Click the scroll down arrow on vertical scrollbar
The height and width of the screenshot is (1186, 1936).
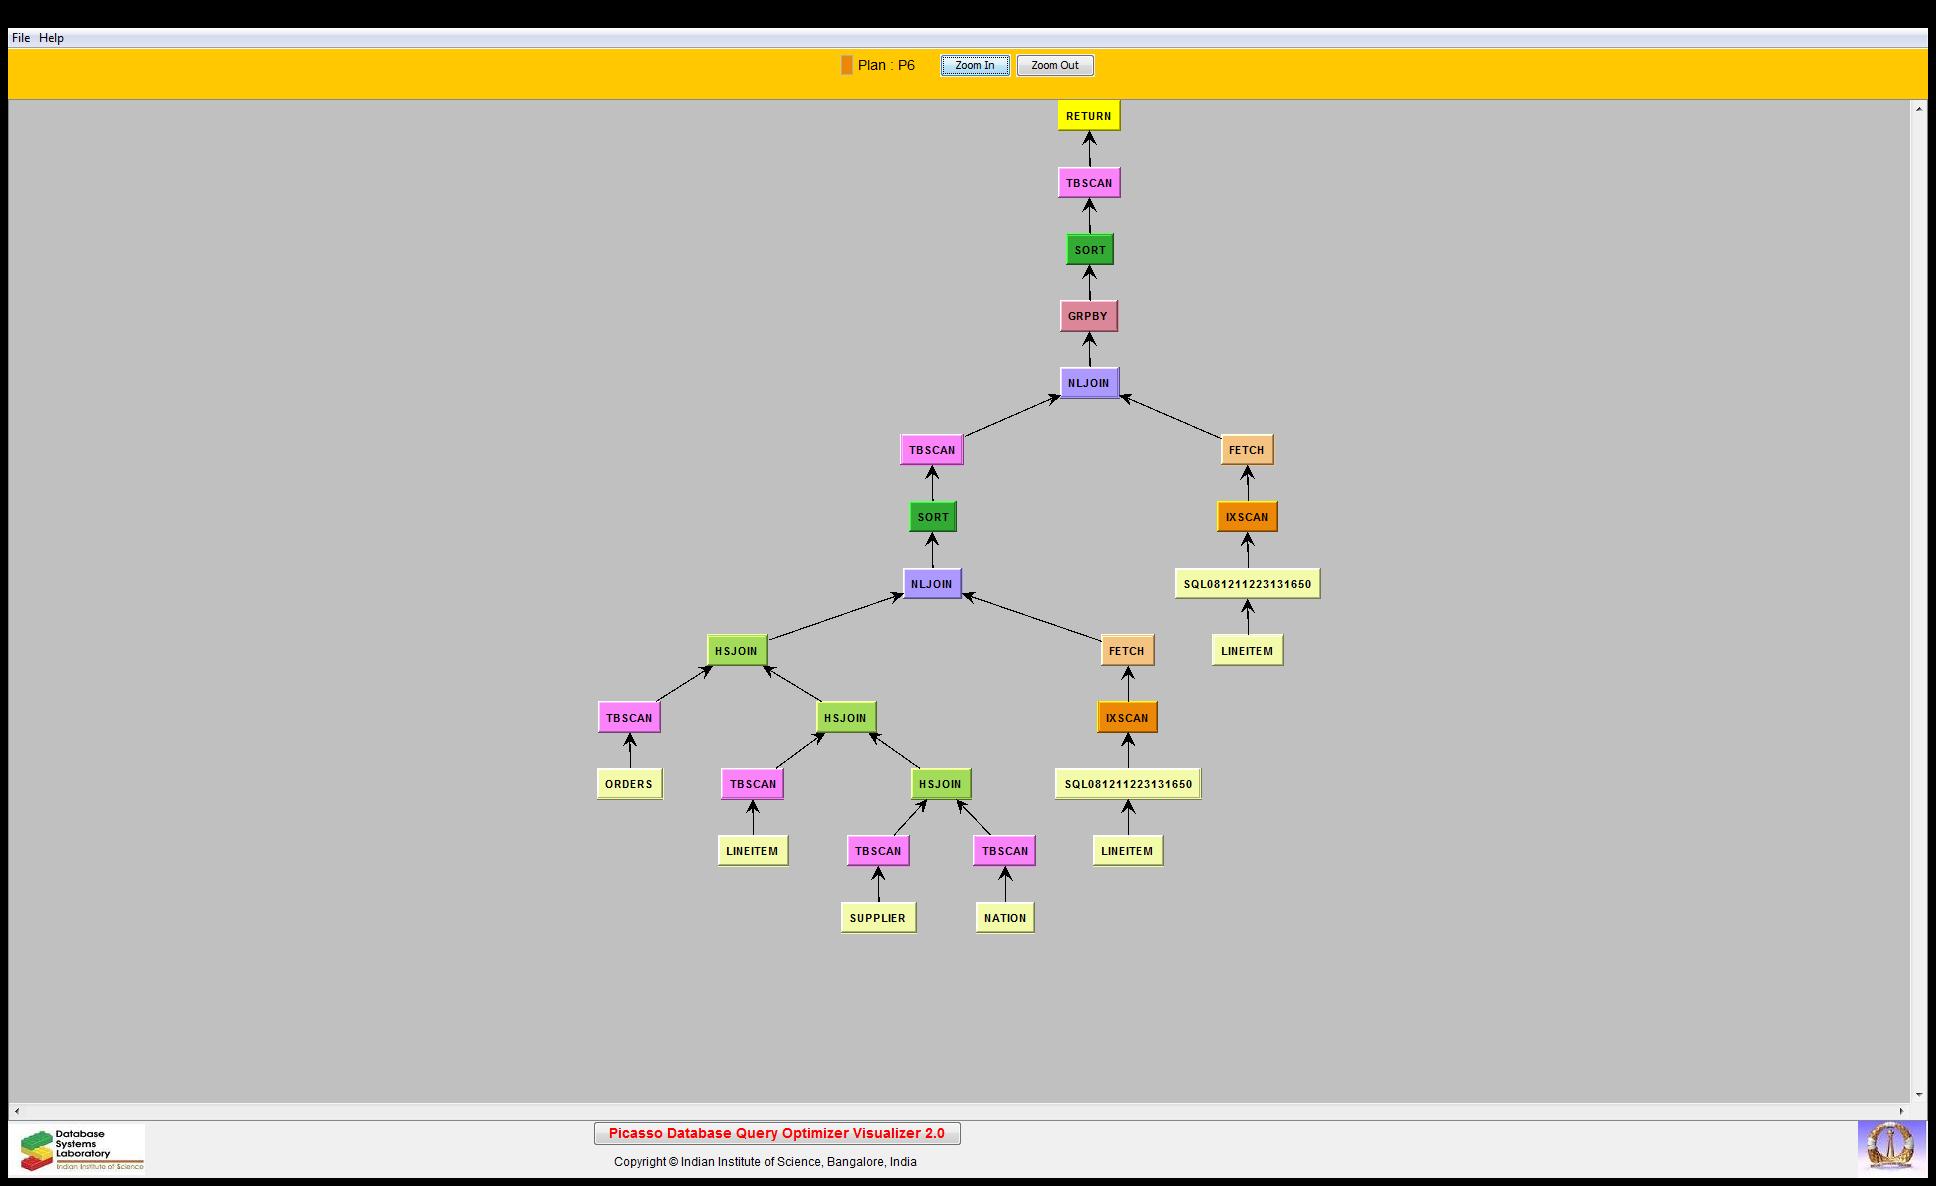(x=1918, y=1094)
